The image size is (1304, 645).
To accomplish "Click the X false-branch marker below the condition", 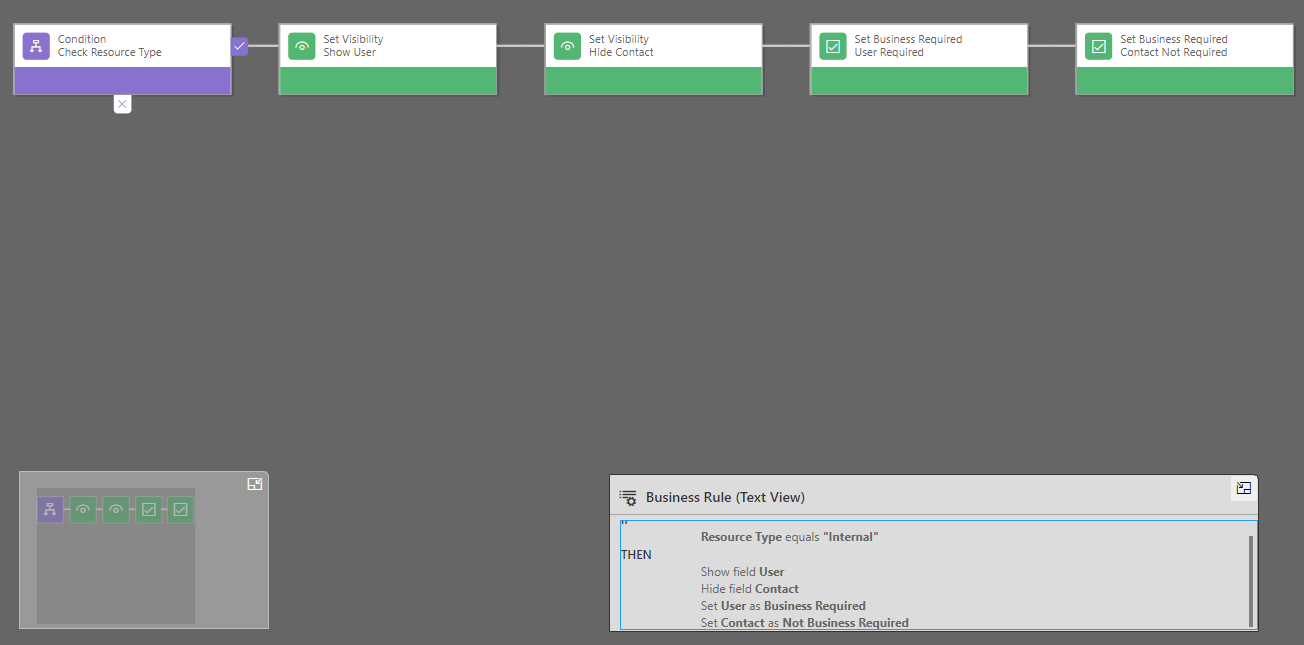I will tap(122, 104).
